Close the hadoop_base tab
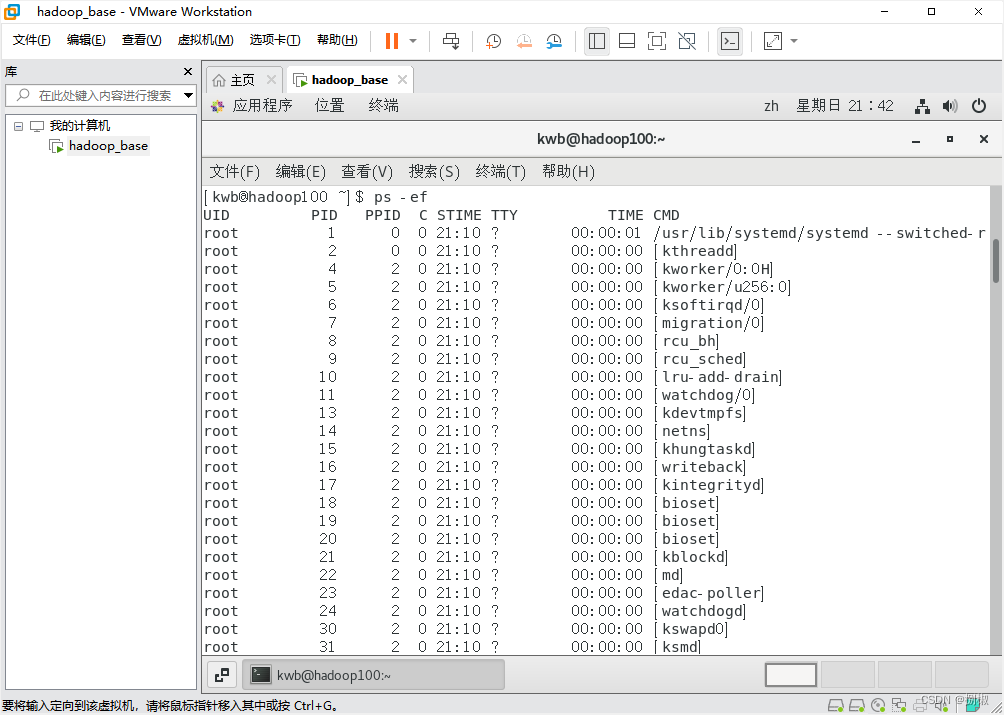Viewport: 1004px width, 715px height. point(402,80)
